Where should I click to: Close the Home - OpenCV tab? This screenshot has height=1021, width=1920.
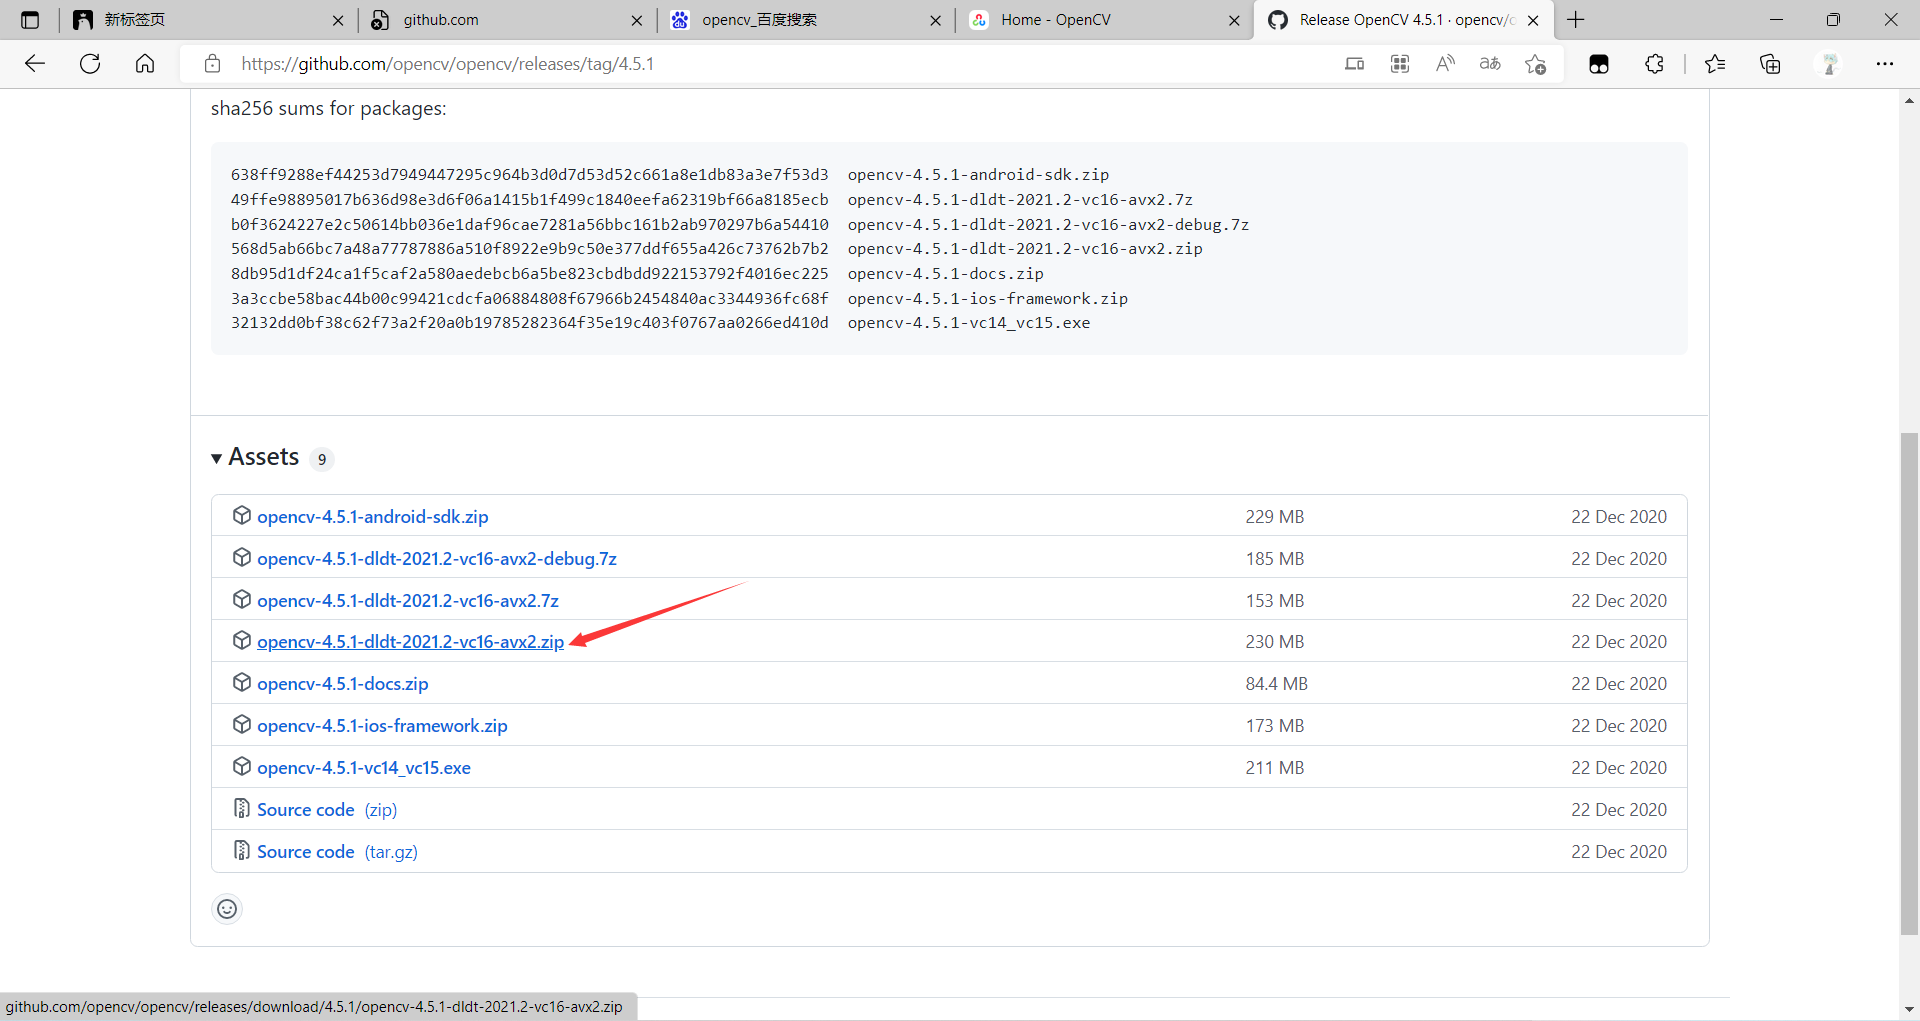coord(1234,20)
